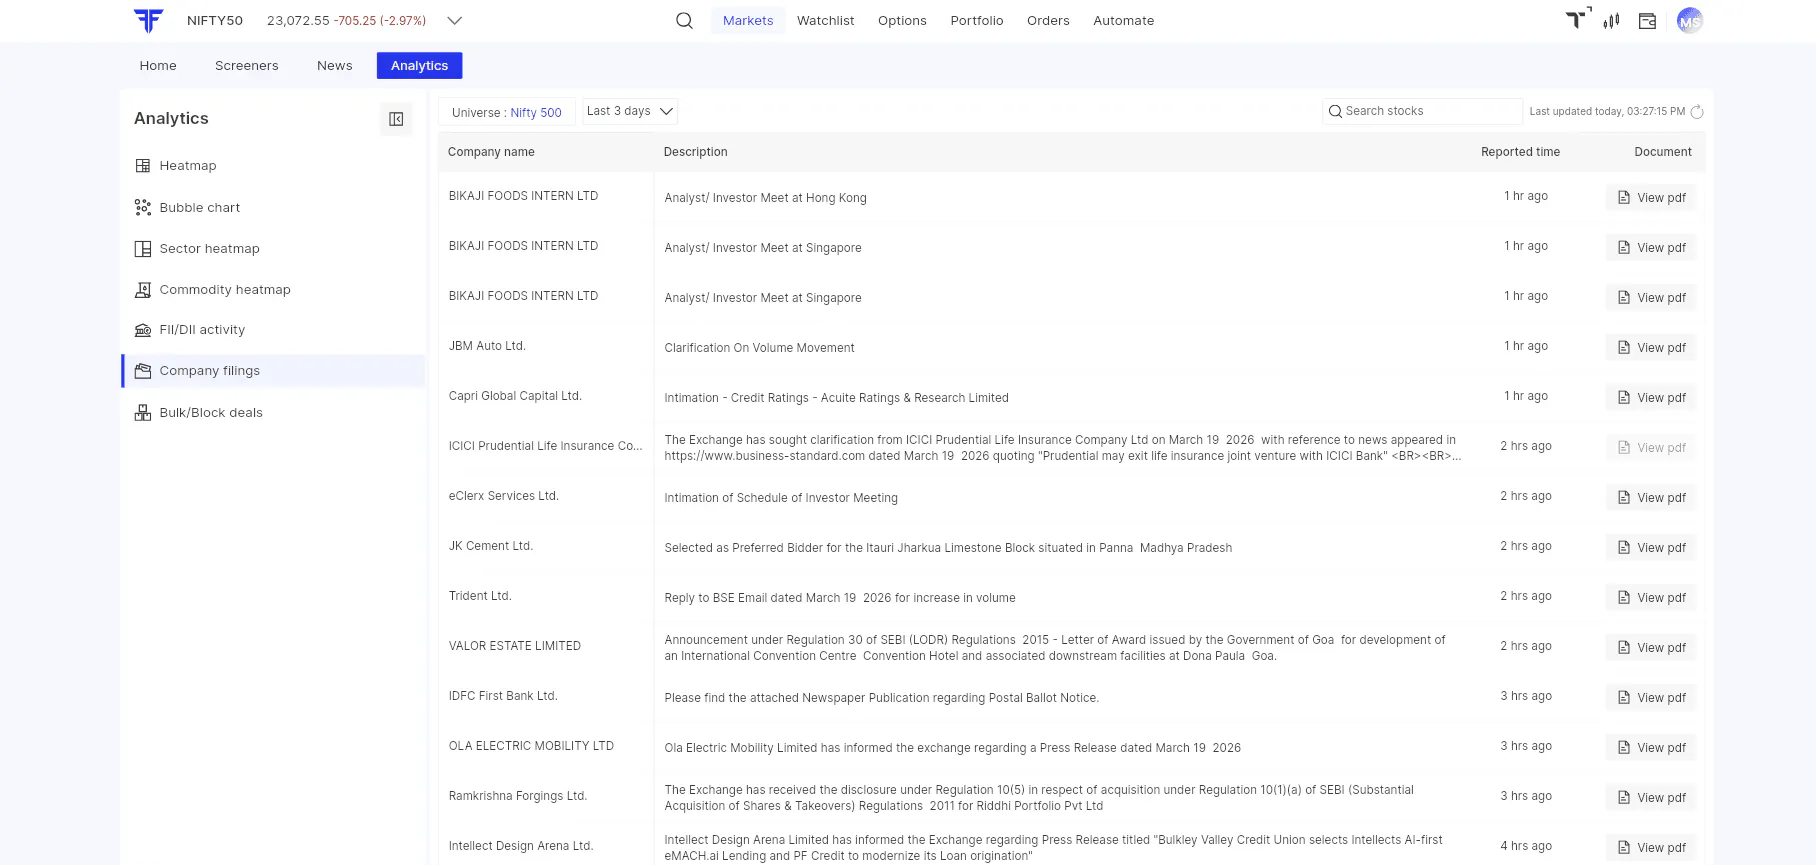1816x865 pixels.
Task: Switch to the Screeners tab
Action: pos(247,66)
